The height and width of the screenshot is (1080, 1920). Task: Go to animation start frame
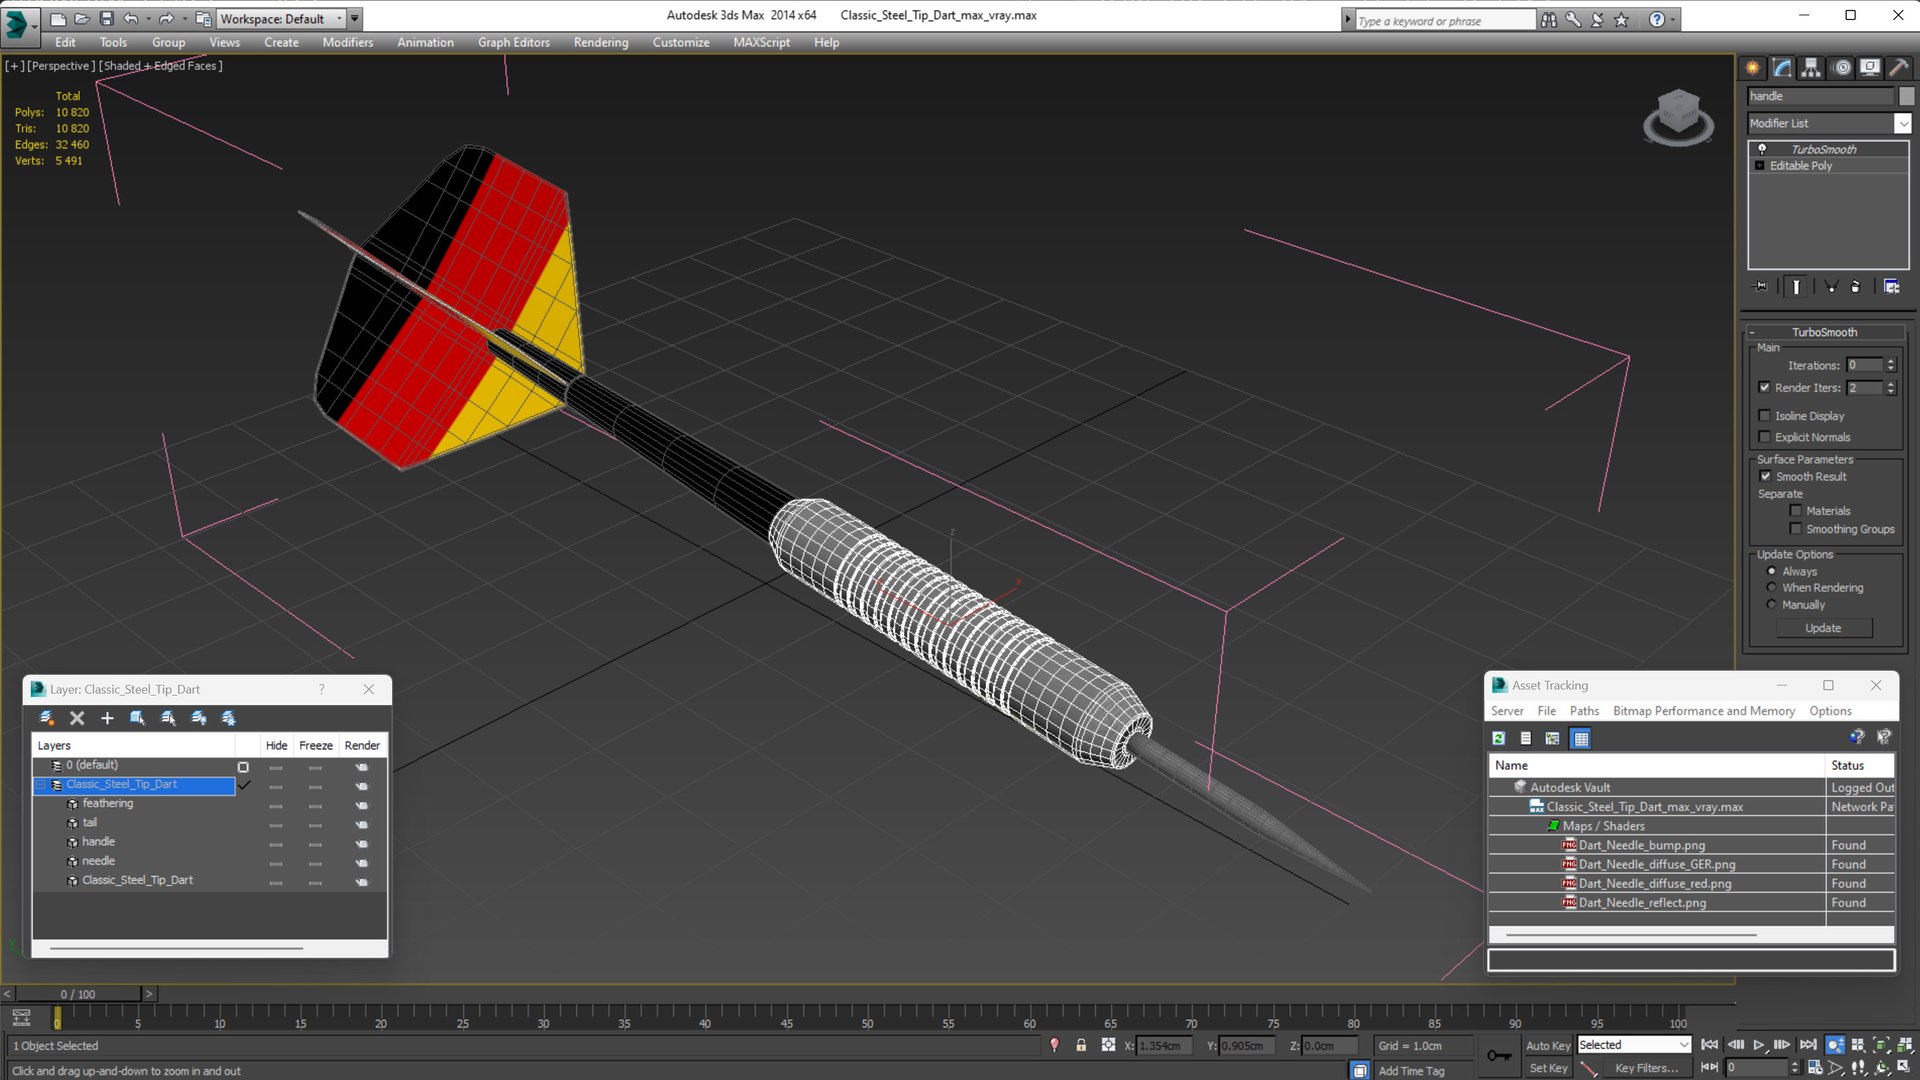[1709, 1044]
